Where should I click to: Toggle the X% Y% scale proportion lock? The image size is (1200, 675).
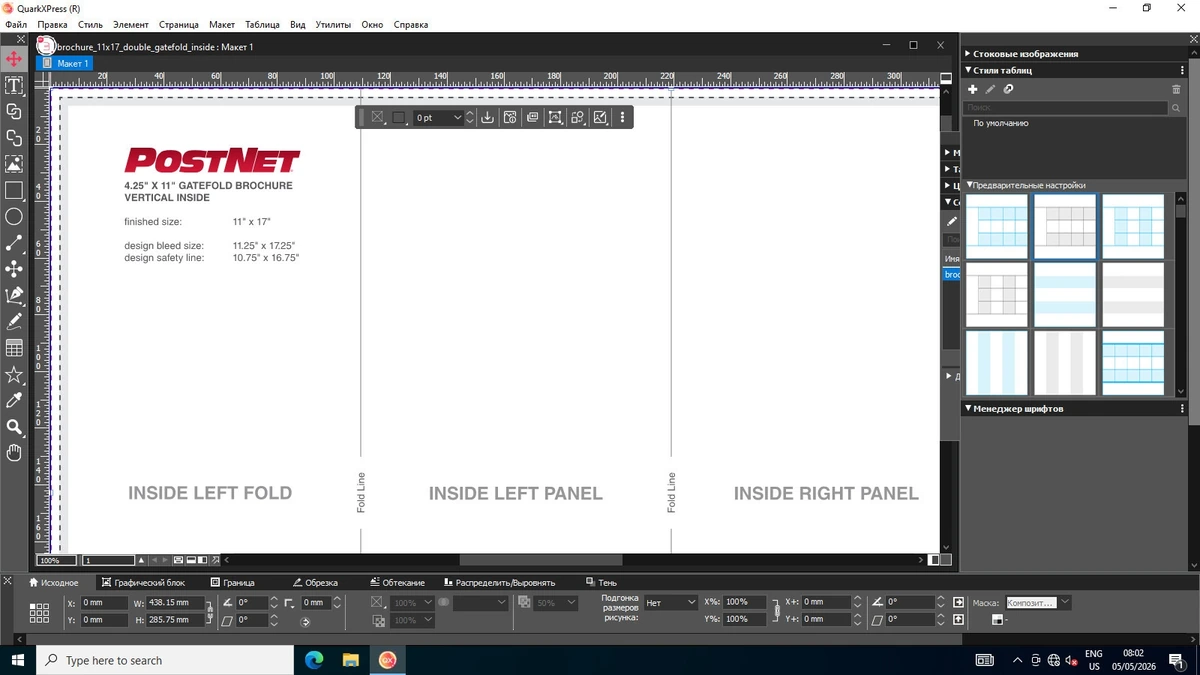[776, 610]
